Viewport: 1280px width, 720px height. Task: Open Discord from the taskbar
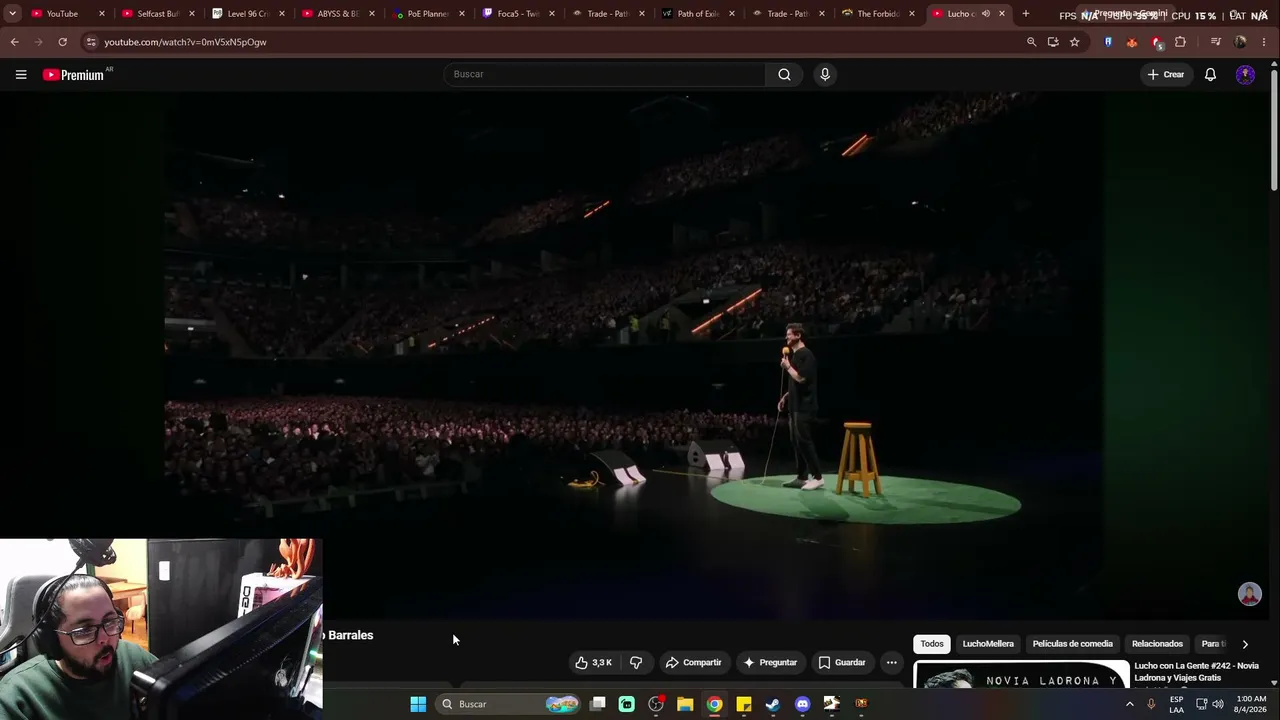(802, 704)
